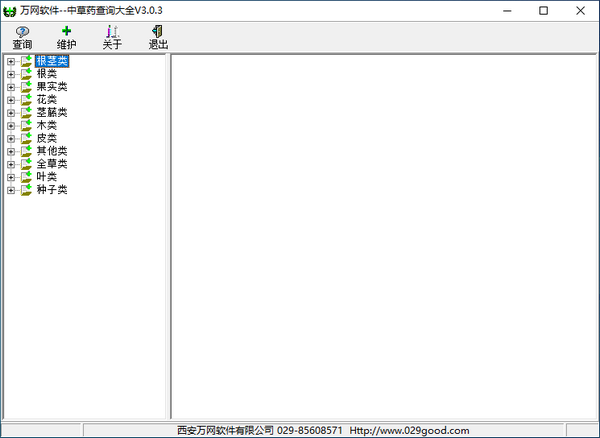The width and height of the screenshot is (600, 438).
Task: Select the 根类 category label
Action: coord(47,74)
